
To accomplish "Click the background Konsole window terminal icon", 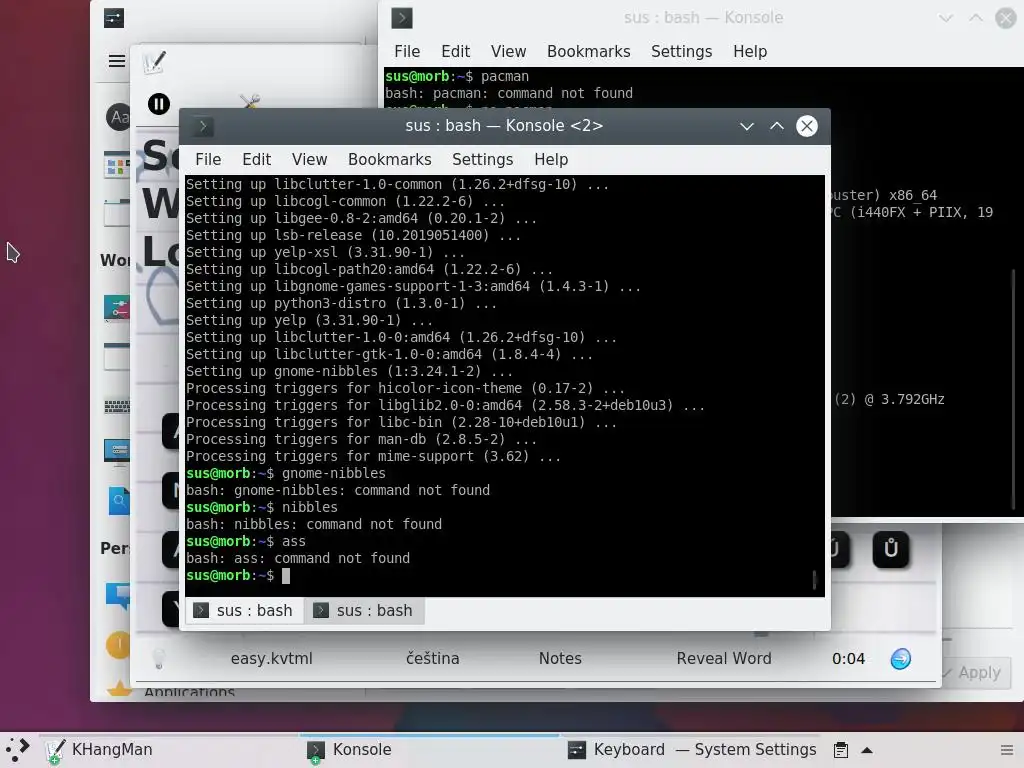I will coord(402,18).
